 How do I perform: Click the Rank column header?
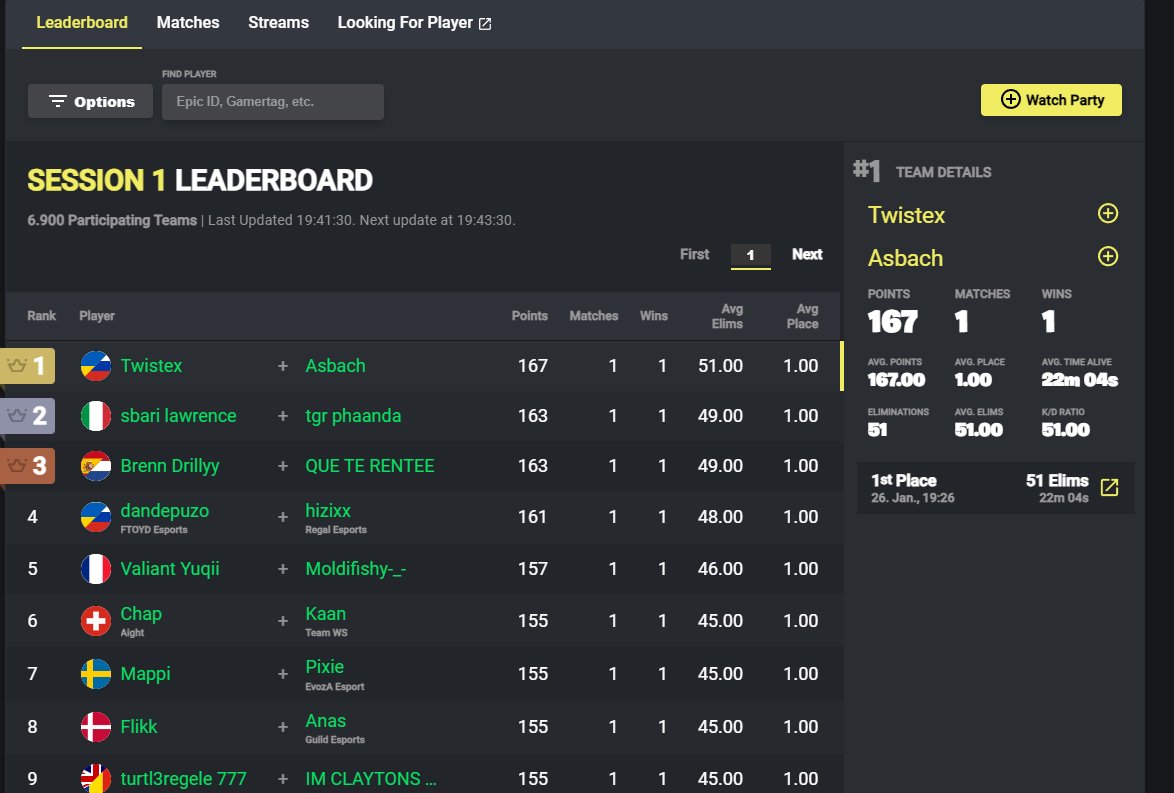(41, 316)
